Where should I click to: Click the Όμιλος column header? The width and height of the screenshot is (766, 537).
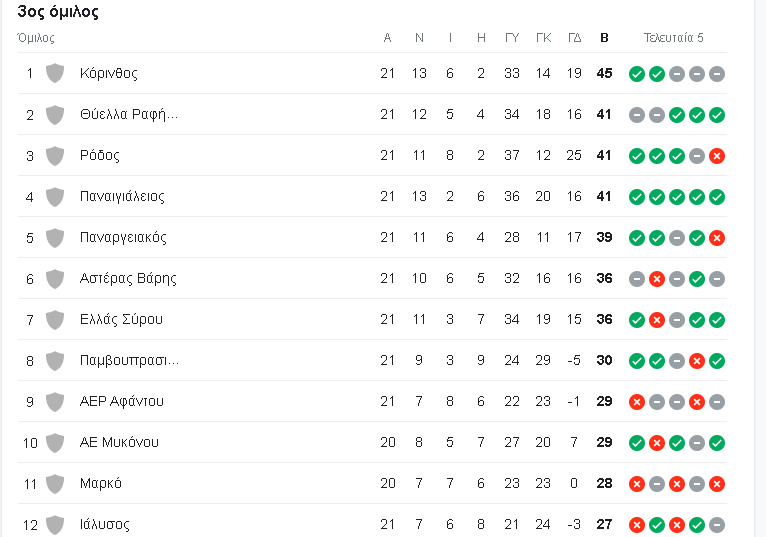[x=36, y=38]
